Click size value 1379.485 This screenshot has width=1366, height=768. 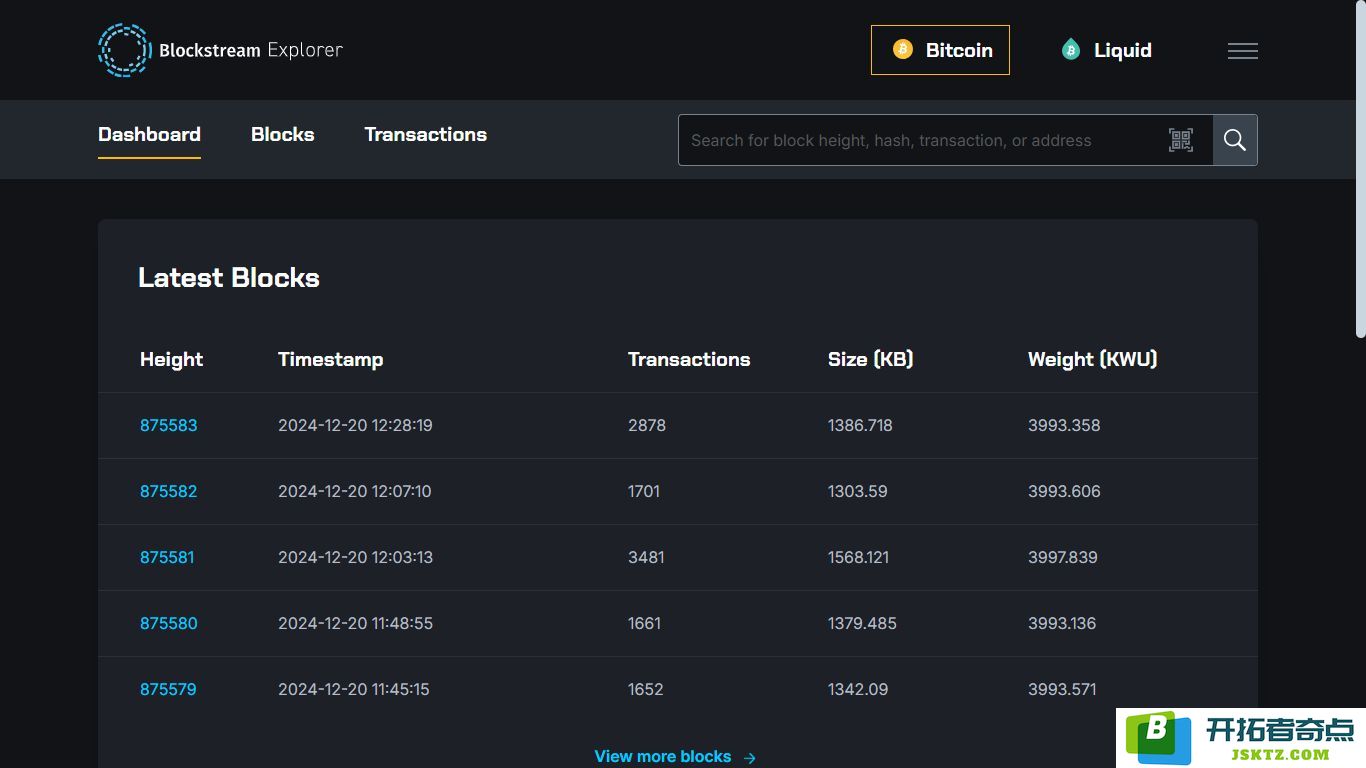click(862, 623)
